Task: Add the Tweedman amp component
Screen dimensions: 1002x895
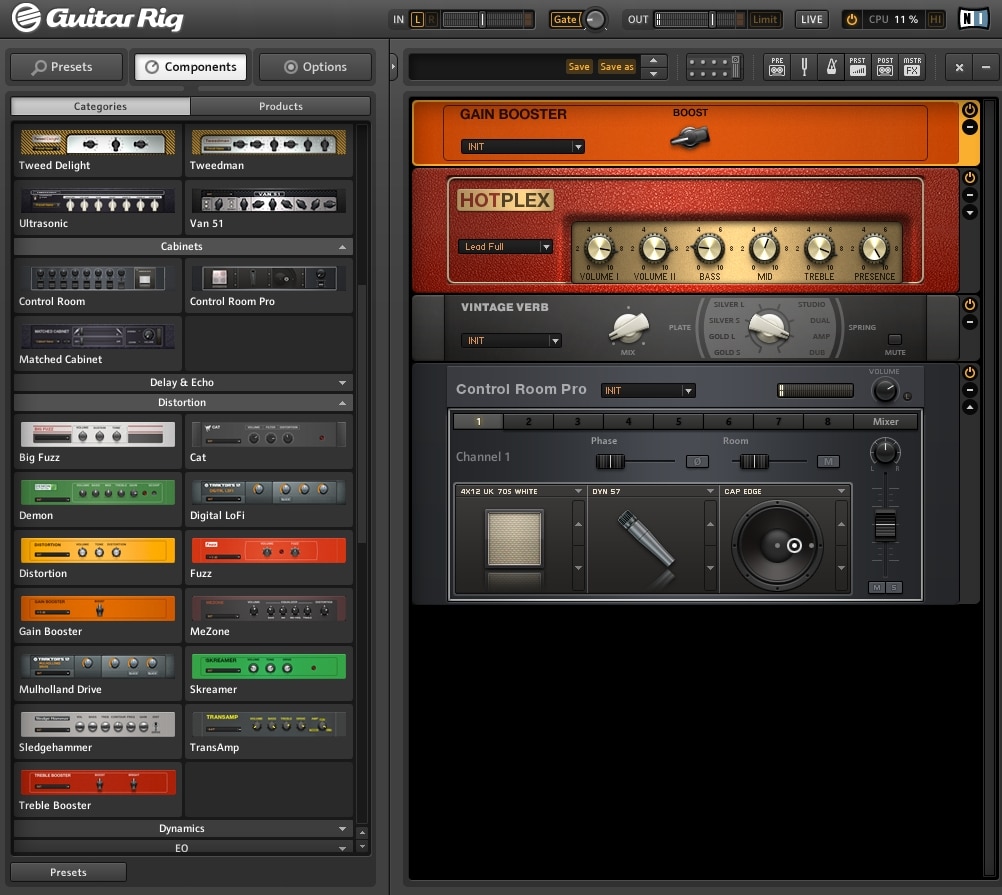Action: tap(268, 150)
